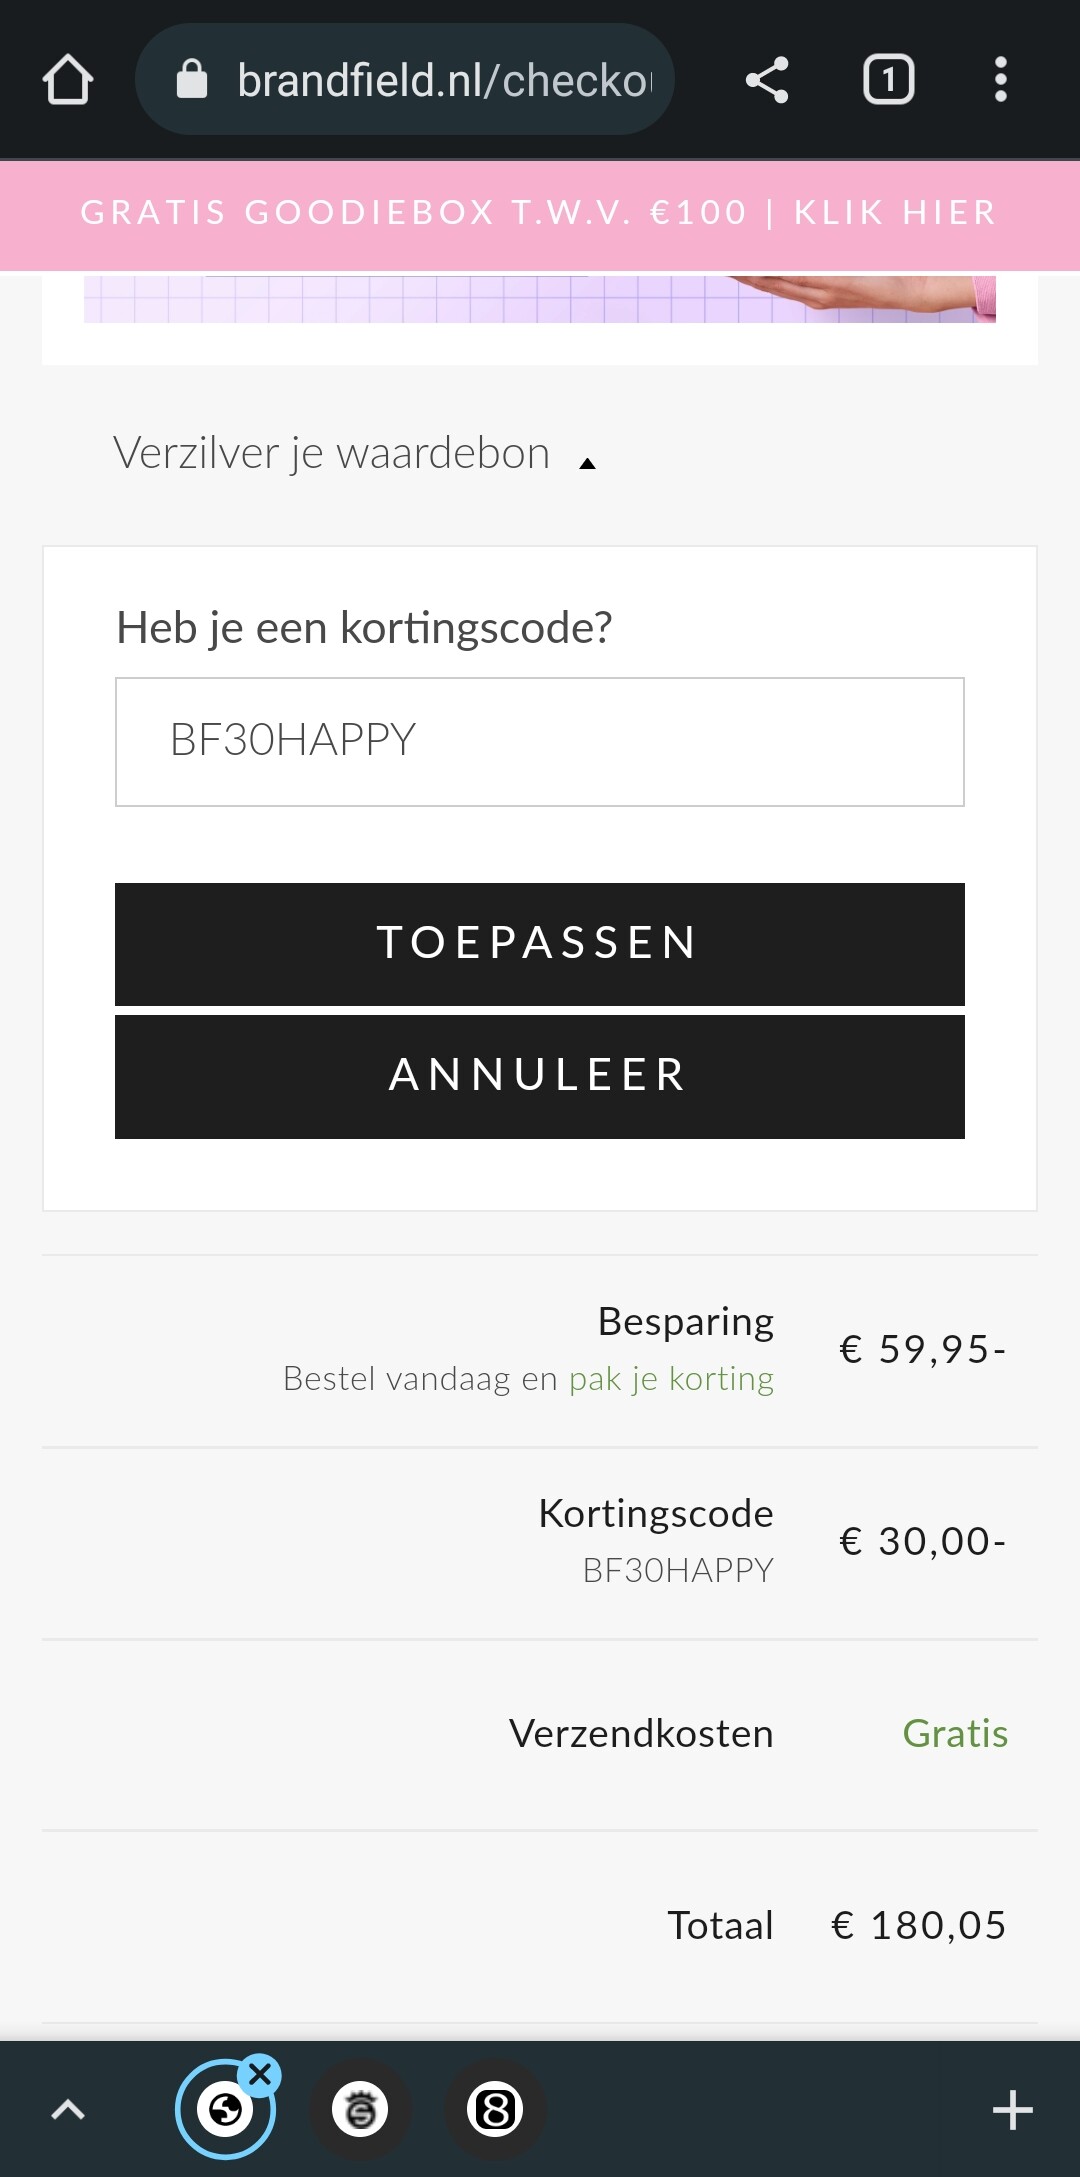Open the tab switcher showing 1 tab
Image resolution: width=1080 pixels, height=2177 pixels.
888,80
